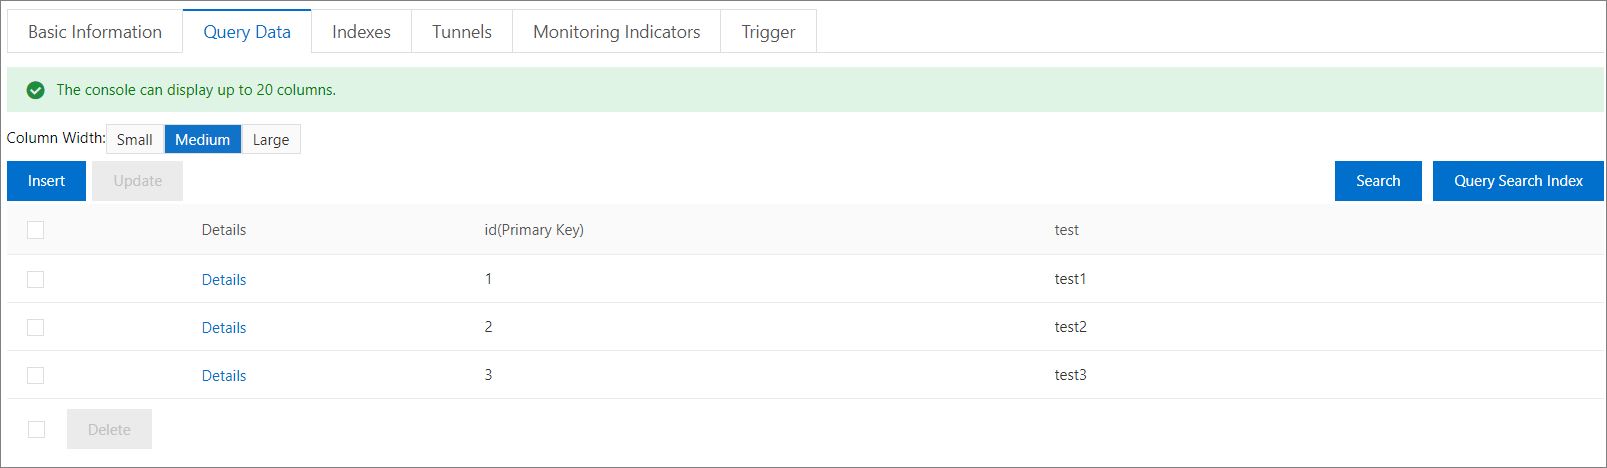
Task: Click the green success checkmark icon
Action: coord(36,90)
